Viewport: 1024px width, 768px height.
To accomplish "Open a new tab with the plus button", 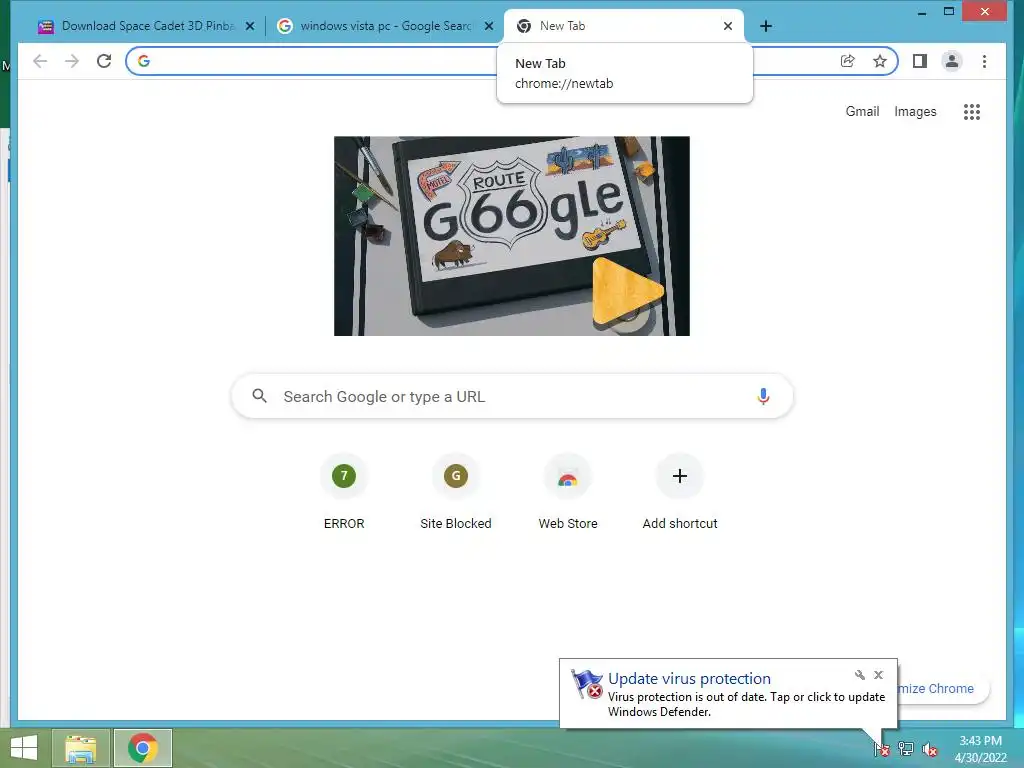I will [766, 26].
